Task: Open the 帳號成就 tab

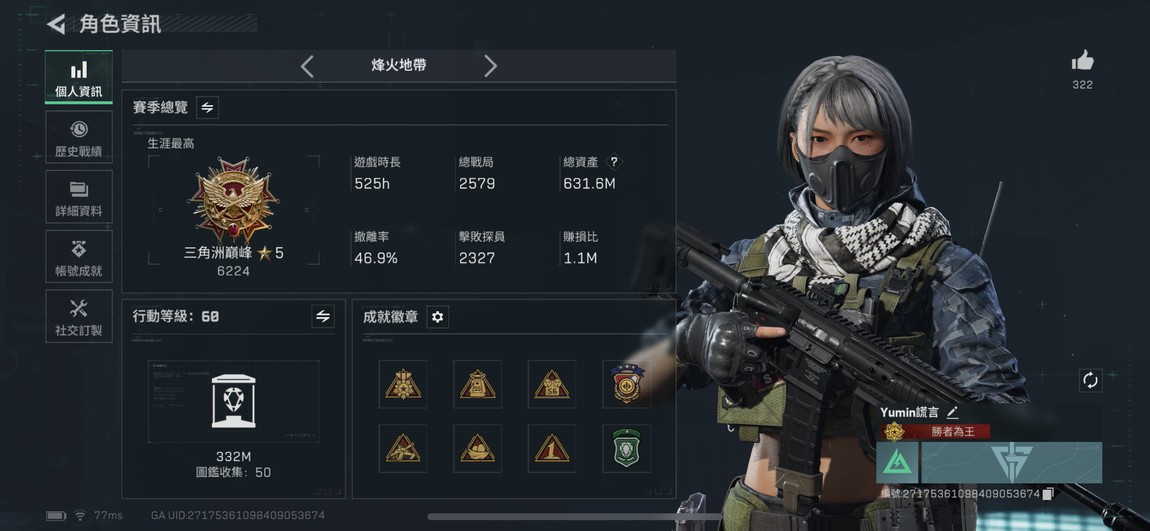Action: (78, 256)
